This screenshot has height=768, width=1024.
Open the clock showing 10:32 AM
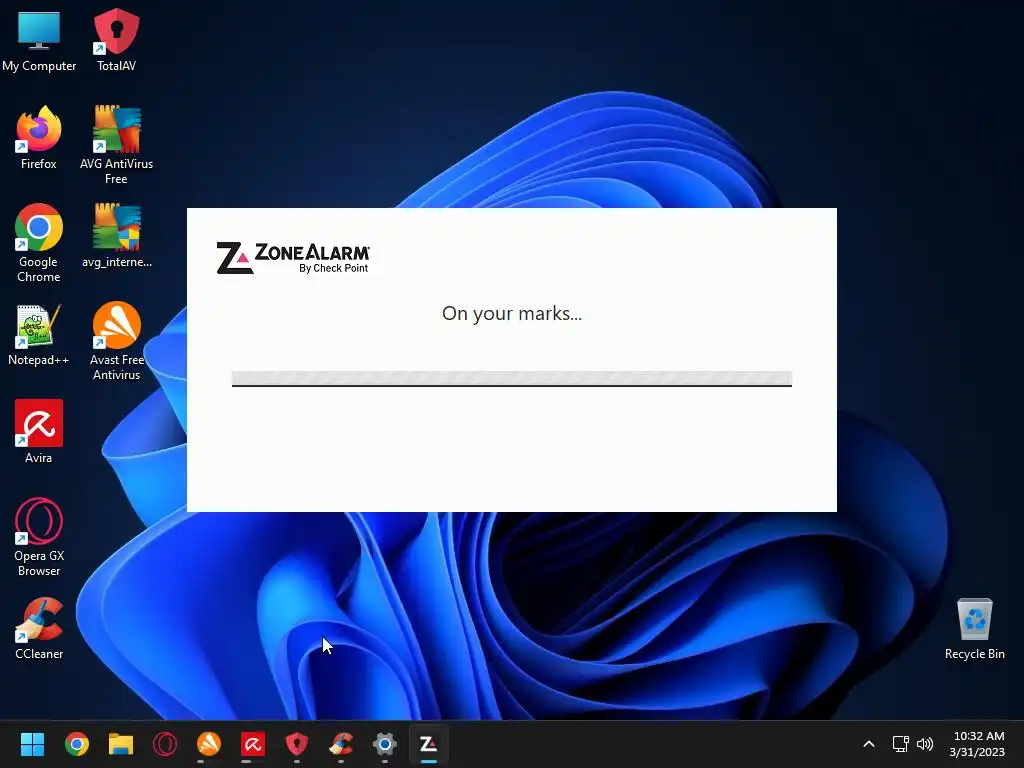pos(978,744)
